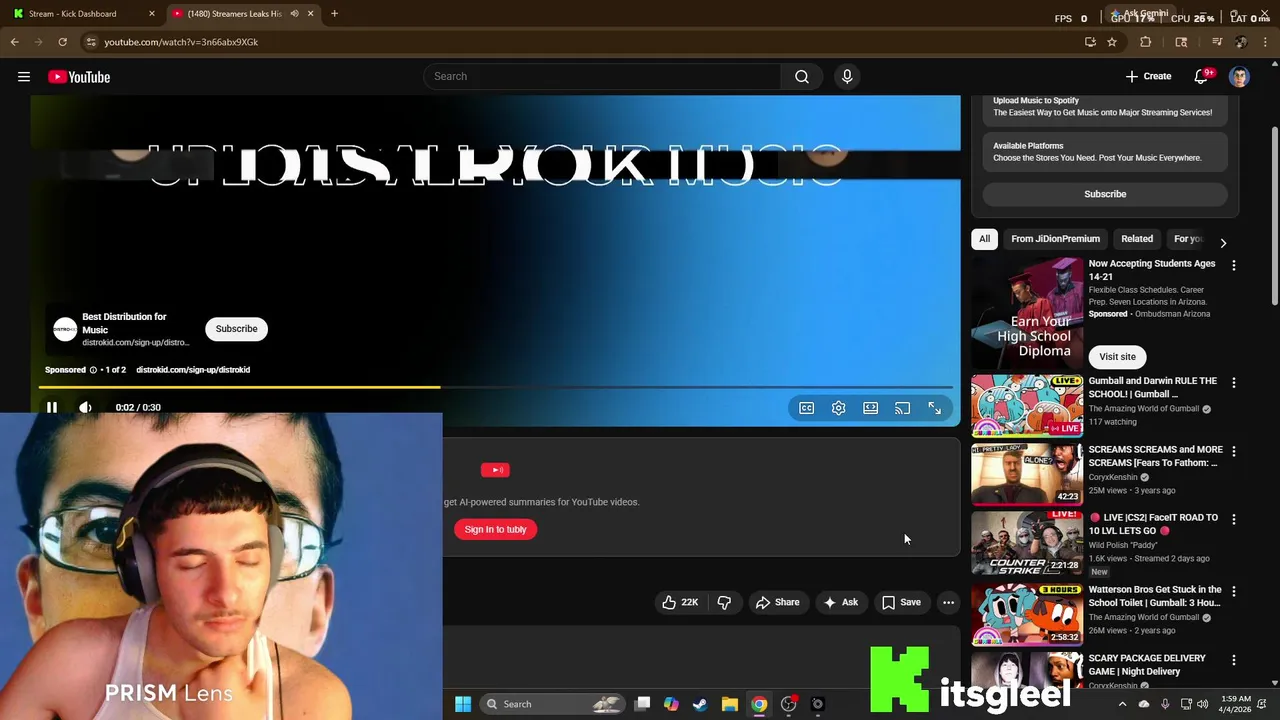The width and height of the screenshot is (1280, 720).
Task: Open Counter Strike 2:21:28 thumbnail
Action: point(1027,543)
